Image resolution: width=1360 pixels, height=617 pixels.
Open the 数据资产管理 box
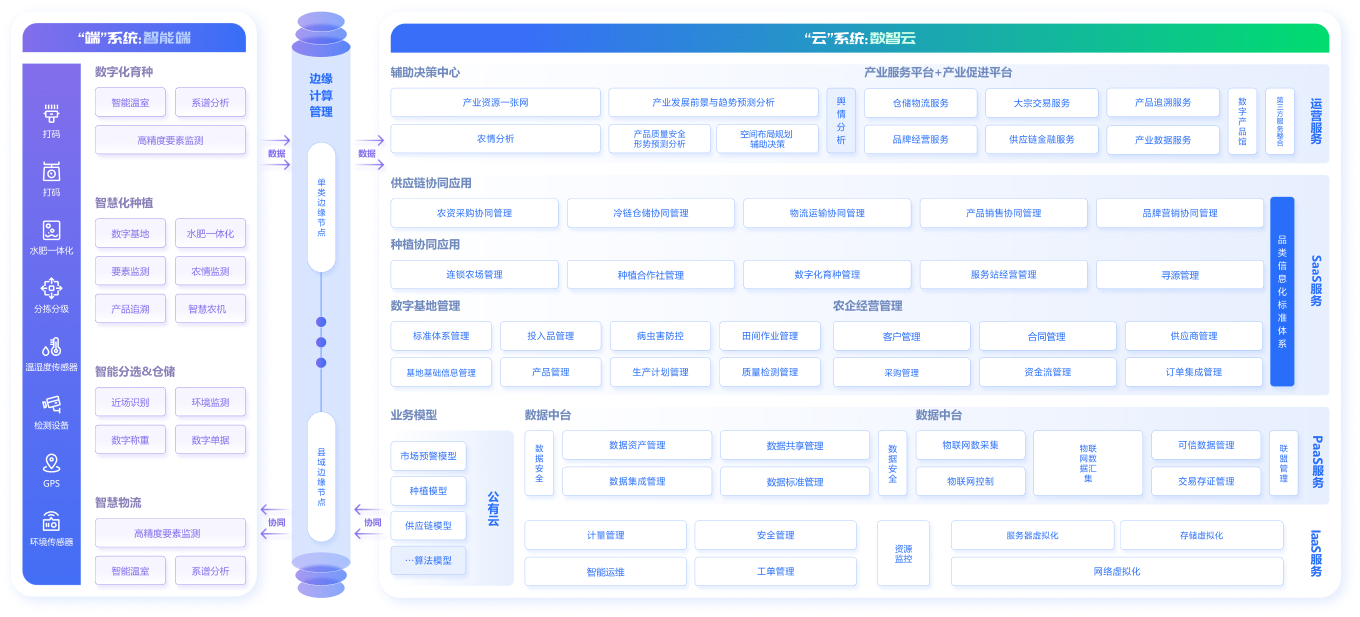[637, 445]
